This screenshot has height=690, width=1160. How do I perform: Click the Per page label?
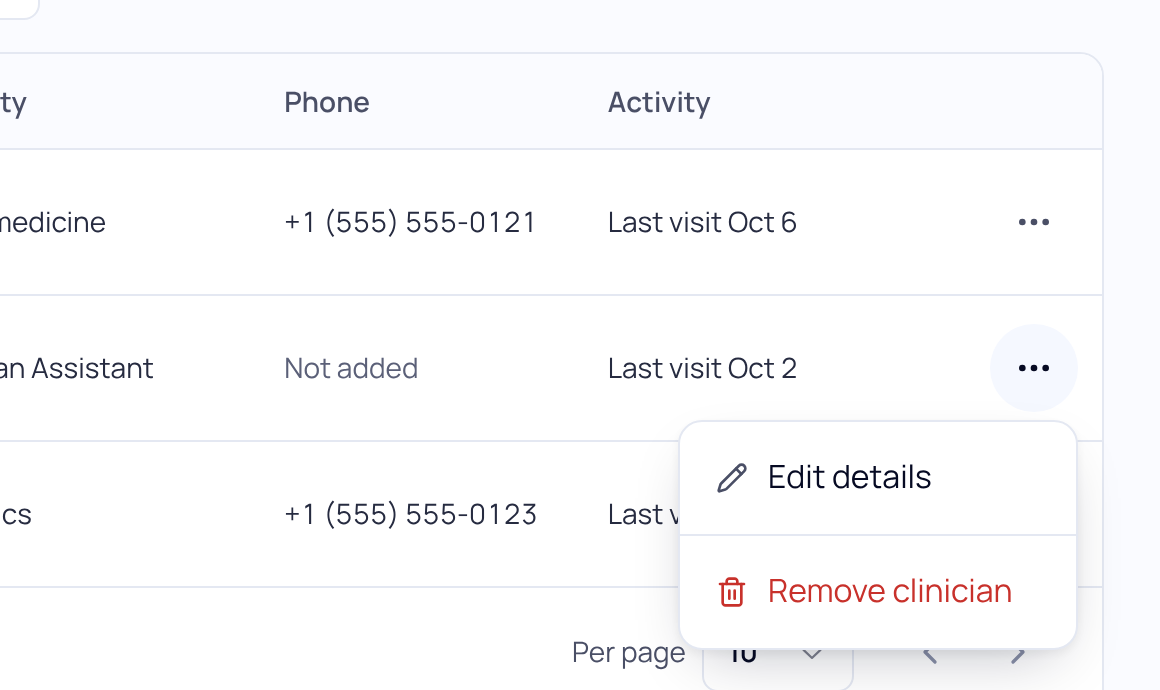(x=628, y=654)
